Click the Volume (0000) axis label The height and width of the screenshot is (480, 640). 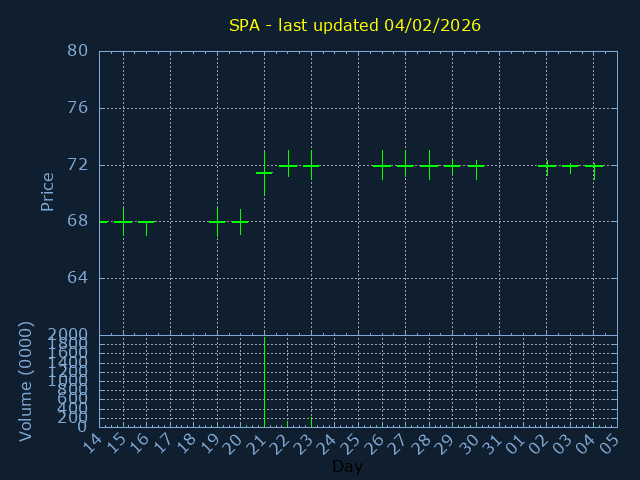tap(26, 380)
